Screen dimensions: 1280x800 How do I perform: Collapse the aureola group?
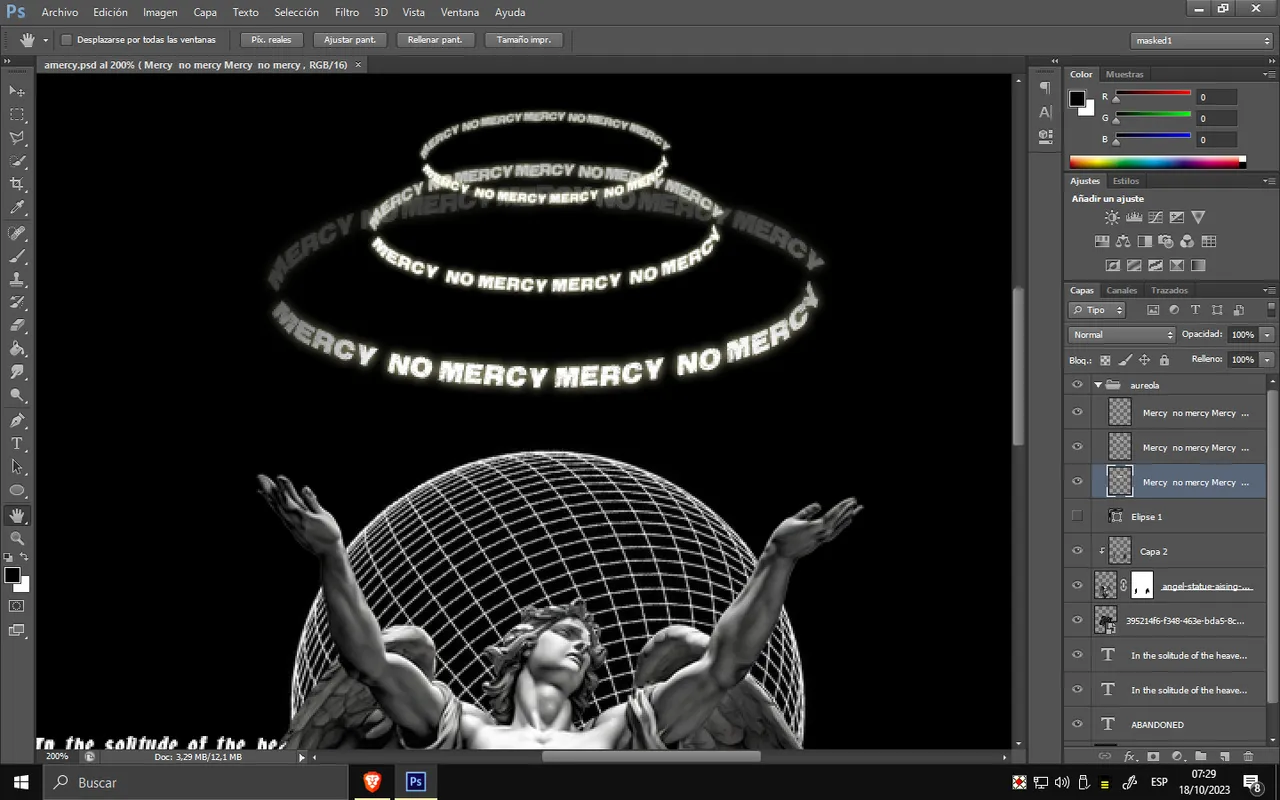1098,385
